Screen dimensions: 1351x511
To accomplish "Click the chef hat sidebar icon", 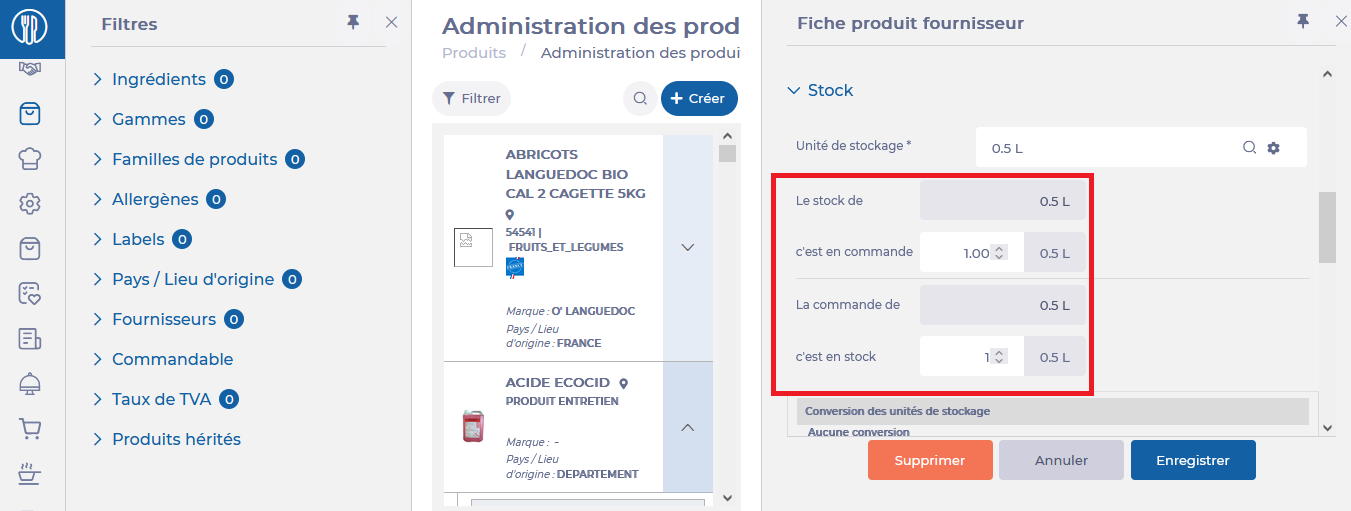I will tap(30, 158).
